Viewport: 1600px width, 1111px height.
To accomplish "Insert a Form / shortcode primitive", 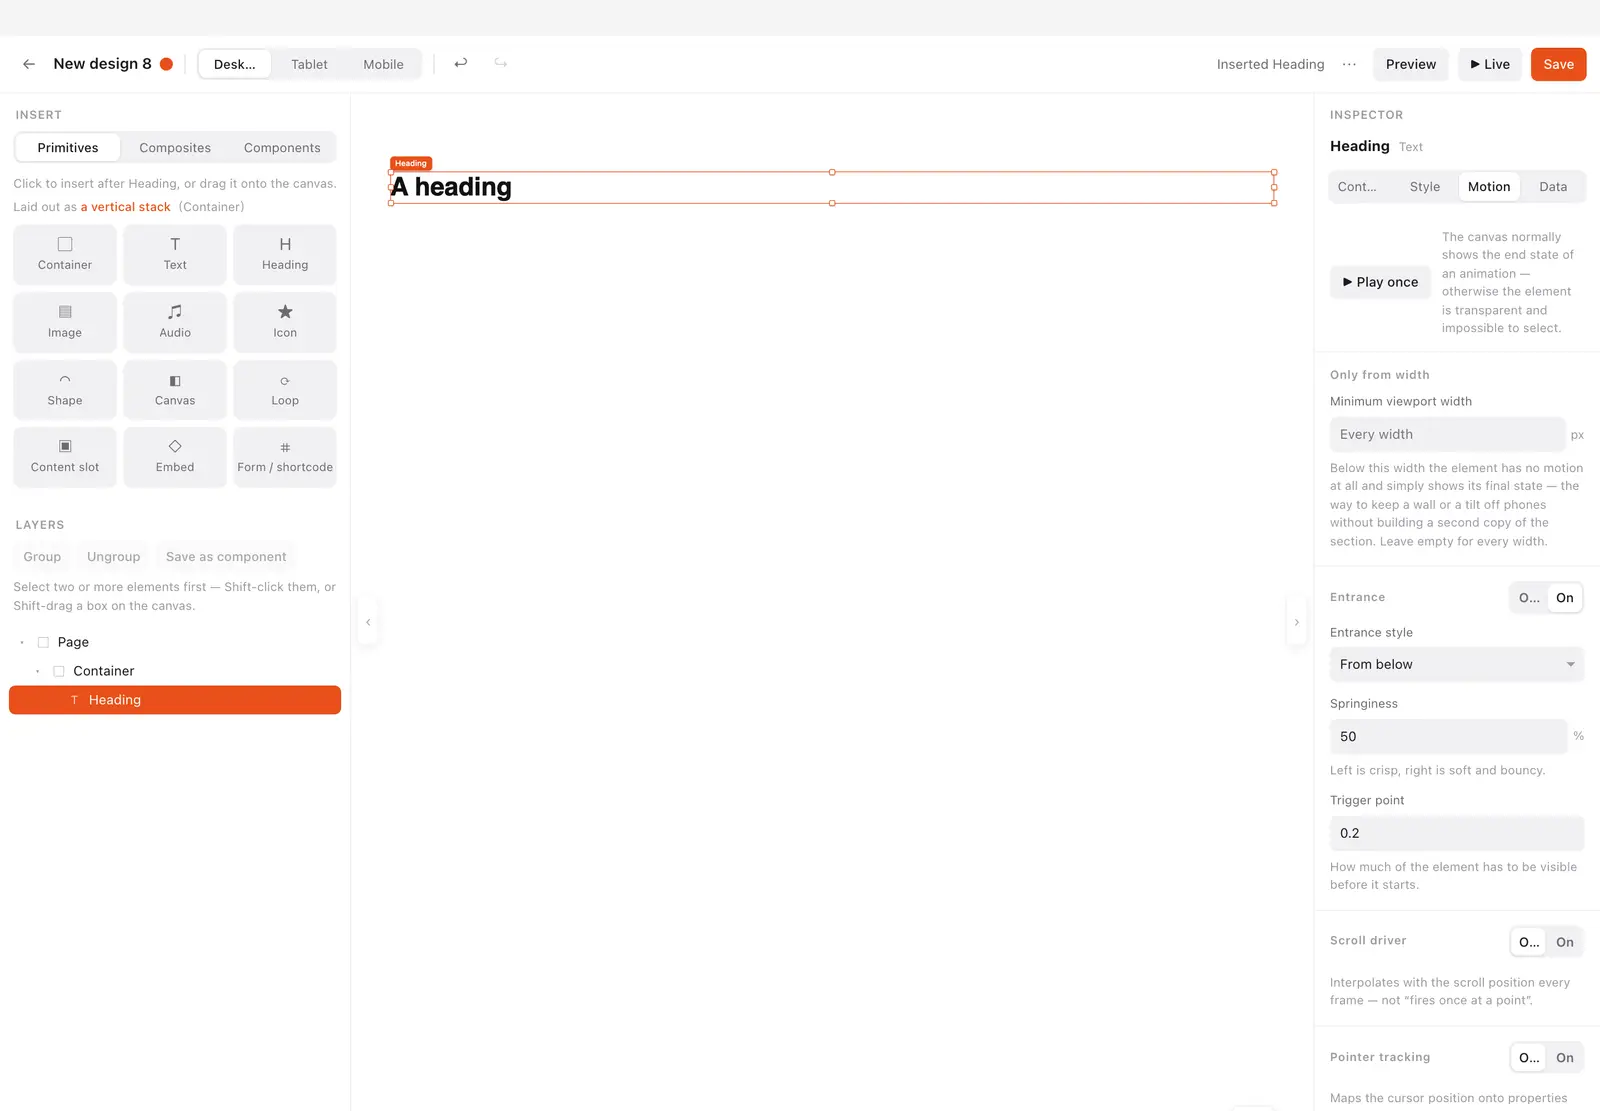I will point(285,457).
